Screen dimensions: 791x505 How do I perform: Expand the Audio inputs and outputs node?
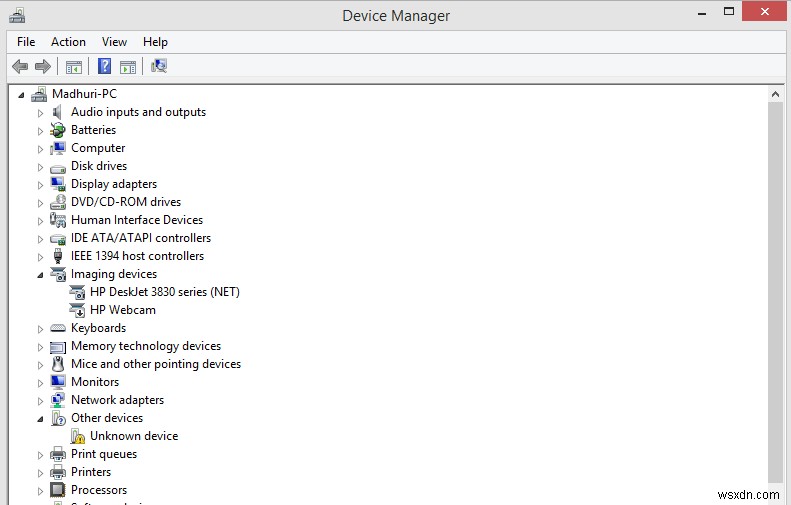tap(41, 113)
